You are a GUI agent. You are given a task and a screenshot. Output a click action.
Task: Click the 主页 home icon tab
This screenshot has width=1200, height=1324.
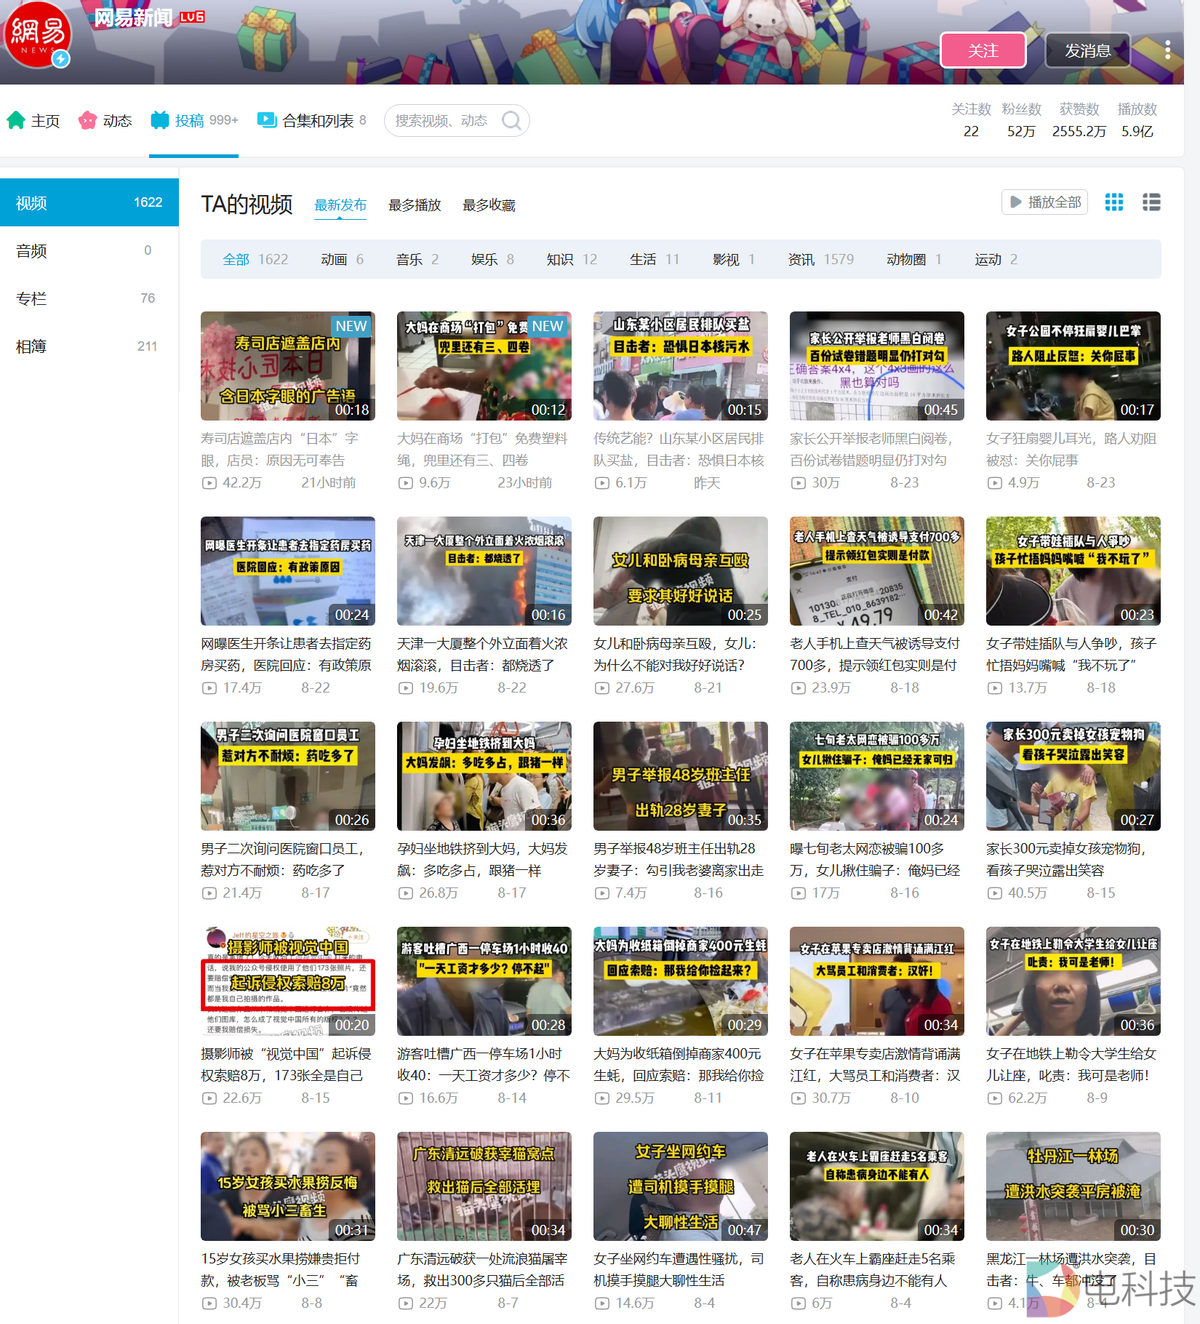point(33,121)
